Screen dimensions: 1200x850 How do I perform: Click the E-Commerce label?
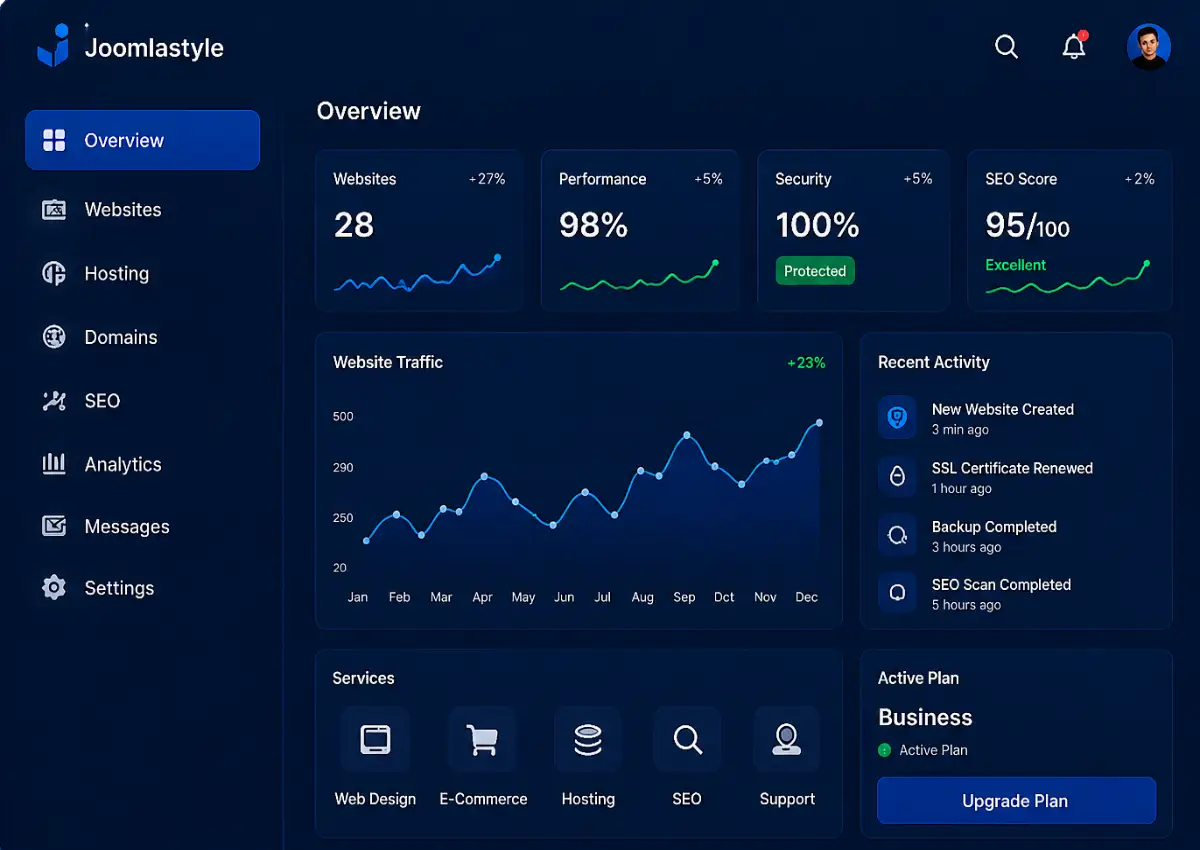click(x=483, y=799)
